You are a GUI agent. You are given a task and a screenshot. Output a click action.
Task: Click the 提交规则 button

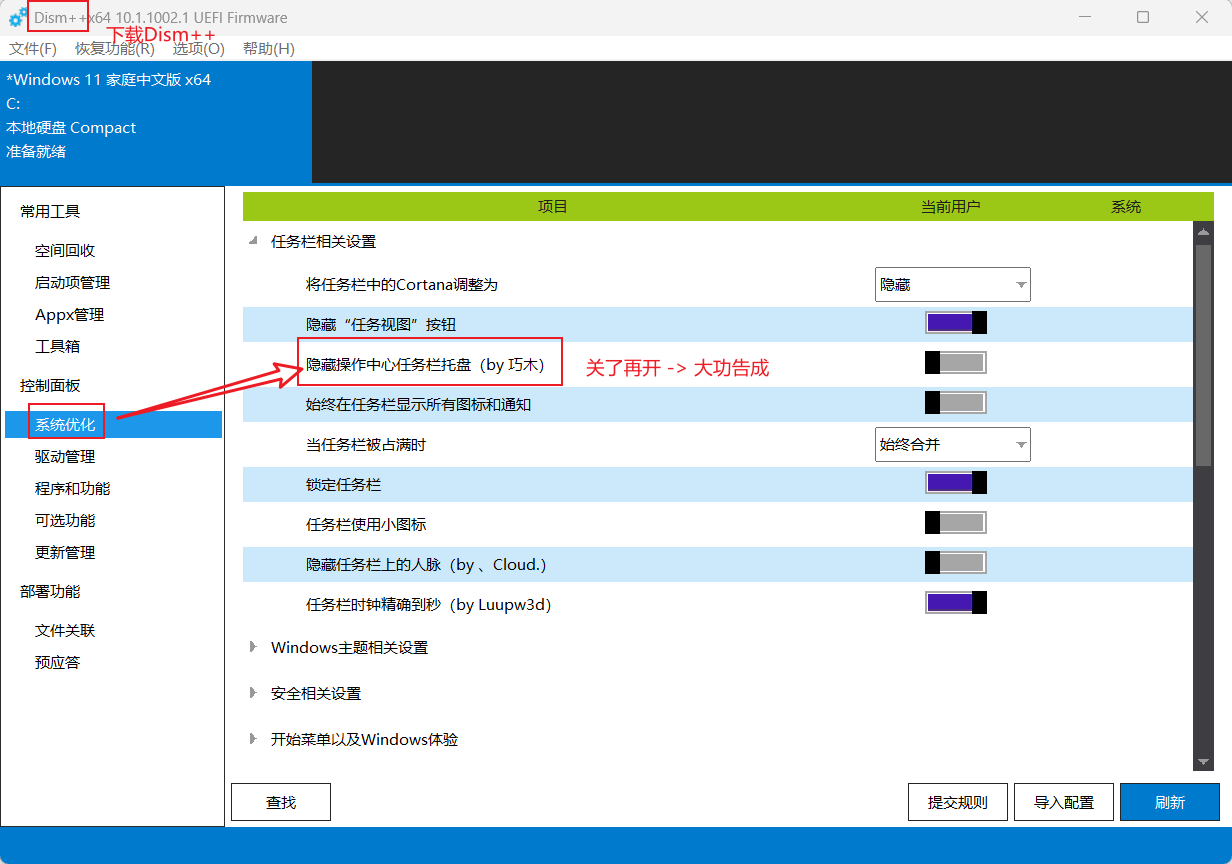(x=958, y=802)
